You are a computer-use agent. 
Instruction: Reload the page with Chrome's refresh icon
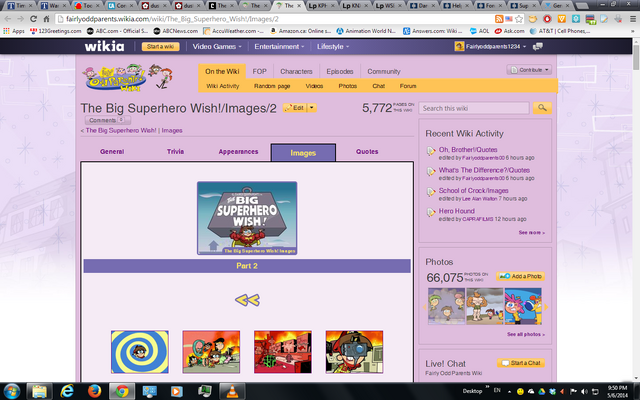pyautogui.click(x=33, y=19)
